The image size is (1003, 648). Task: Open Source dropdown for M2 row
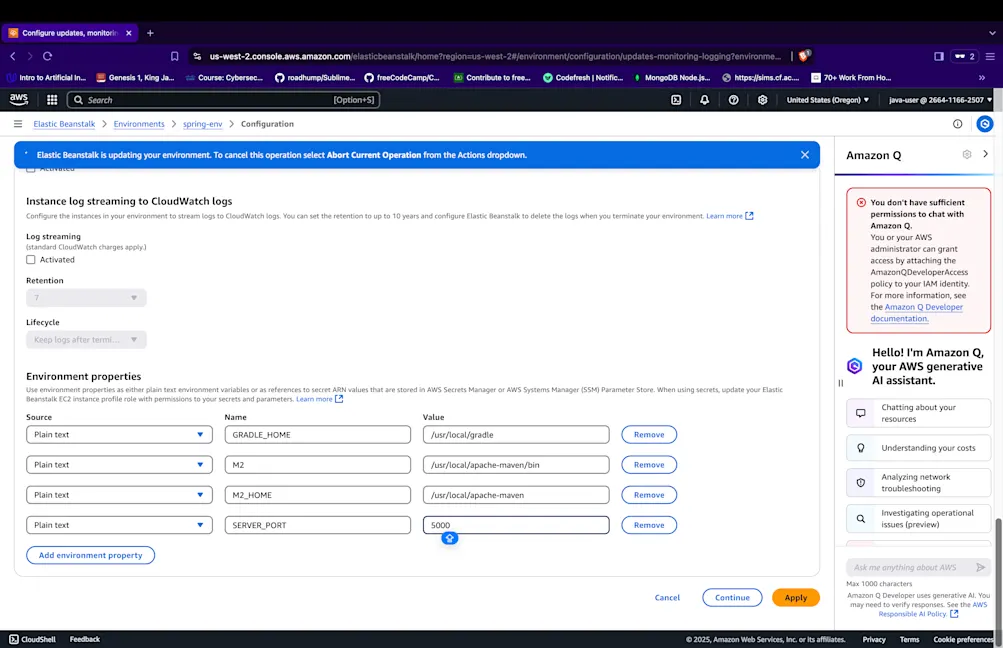(x=119, y=464)
